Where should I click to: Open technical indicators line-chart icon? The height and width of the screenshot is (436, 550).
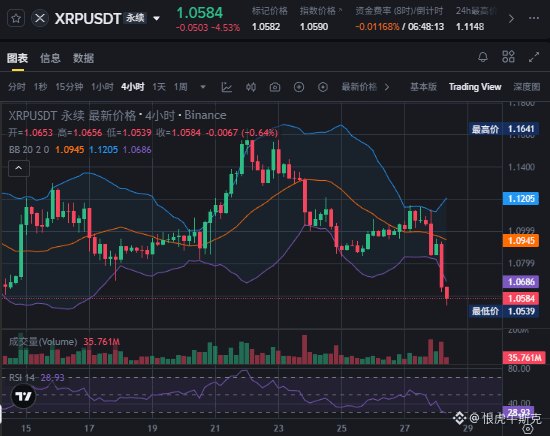(227, 87)
